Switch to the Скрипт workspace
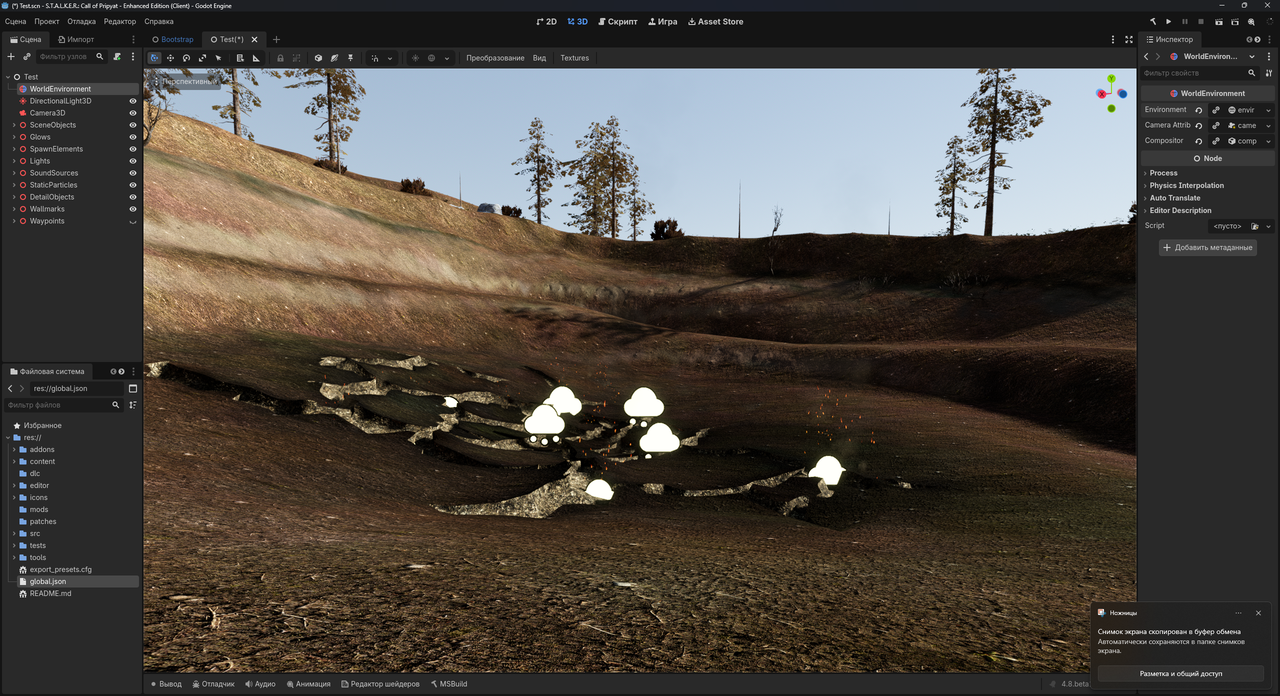 coord(617,21)
